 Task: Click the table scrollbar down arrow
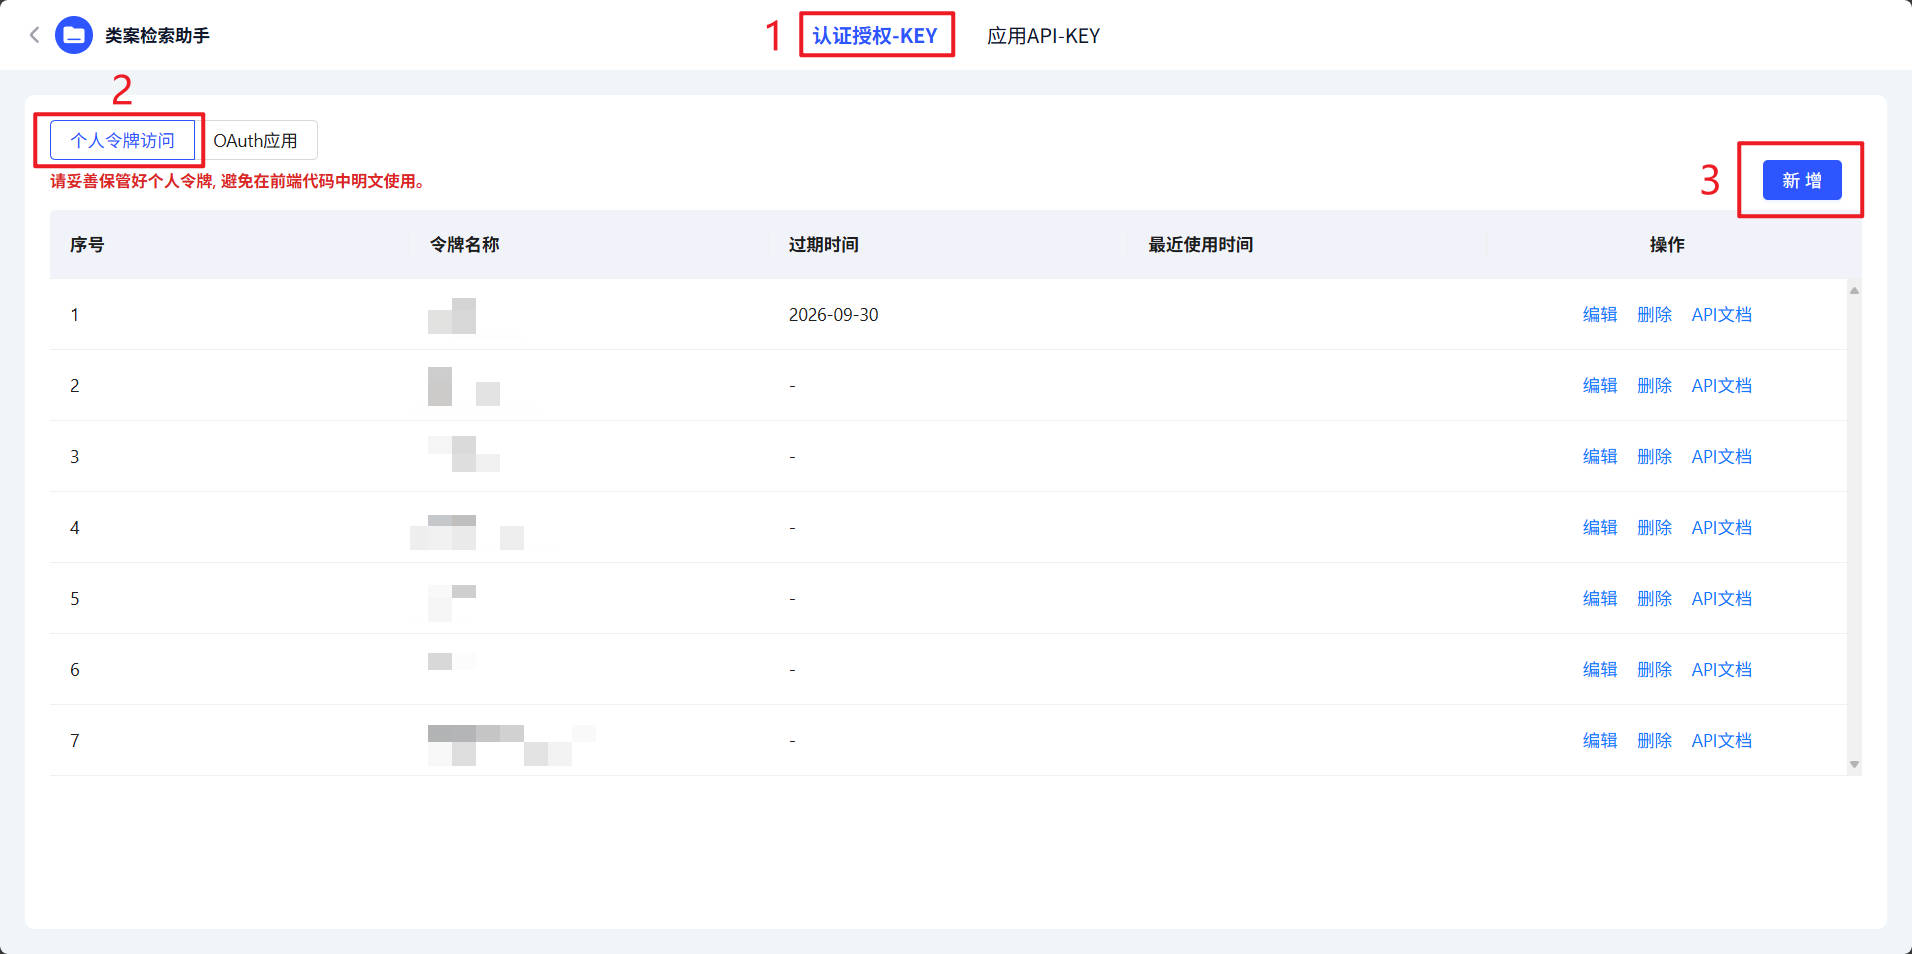pos(1854,764)
